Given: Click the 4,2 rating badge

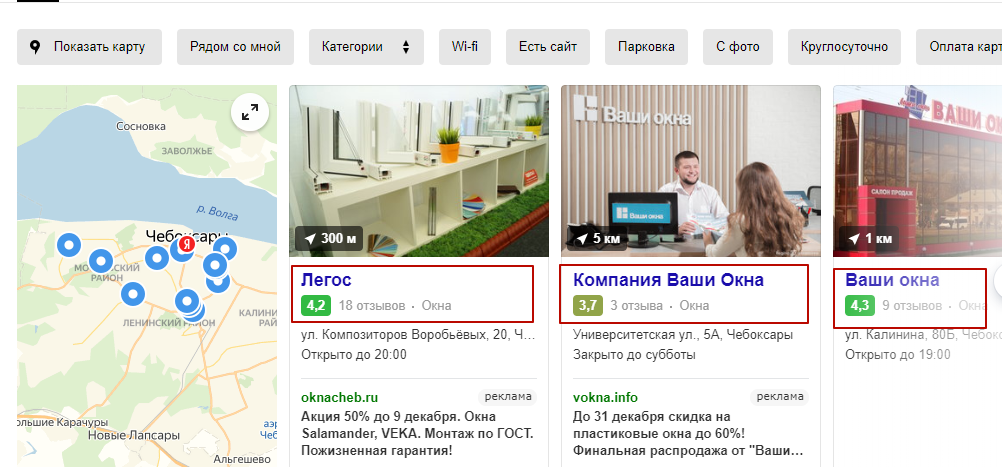Looking at the screenshot, I should (x=316, y=305).
